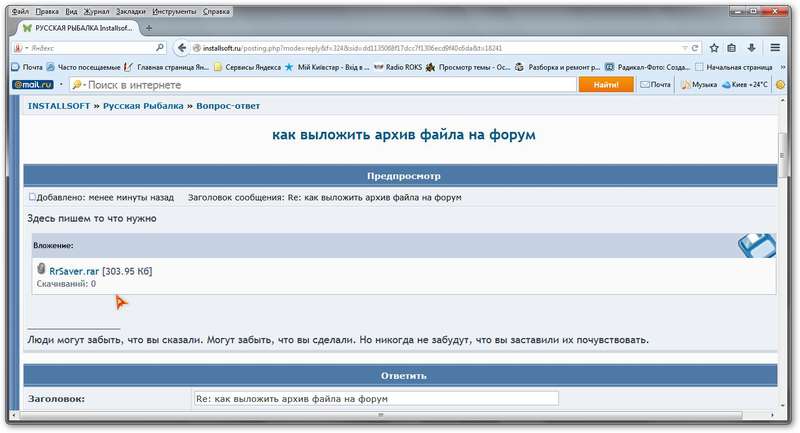The image size is (800, 433).
Task: Open the Журнал menu
Action: click(x=96, y=11)
